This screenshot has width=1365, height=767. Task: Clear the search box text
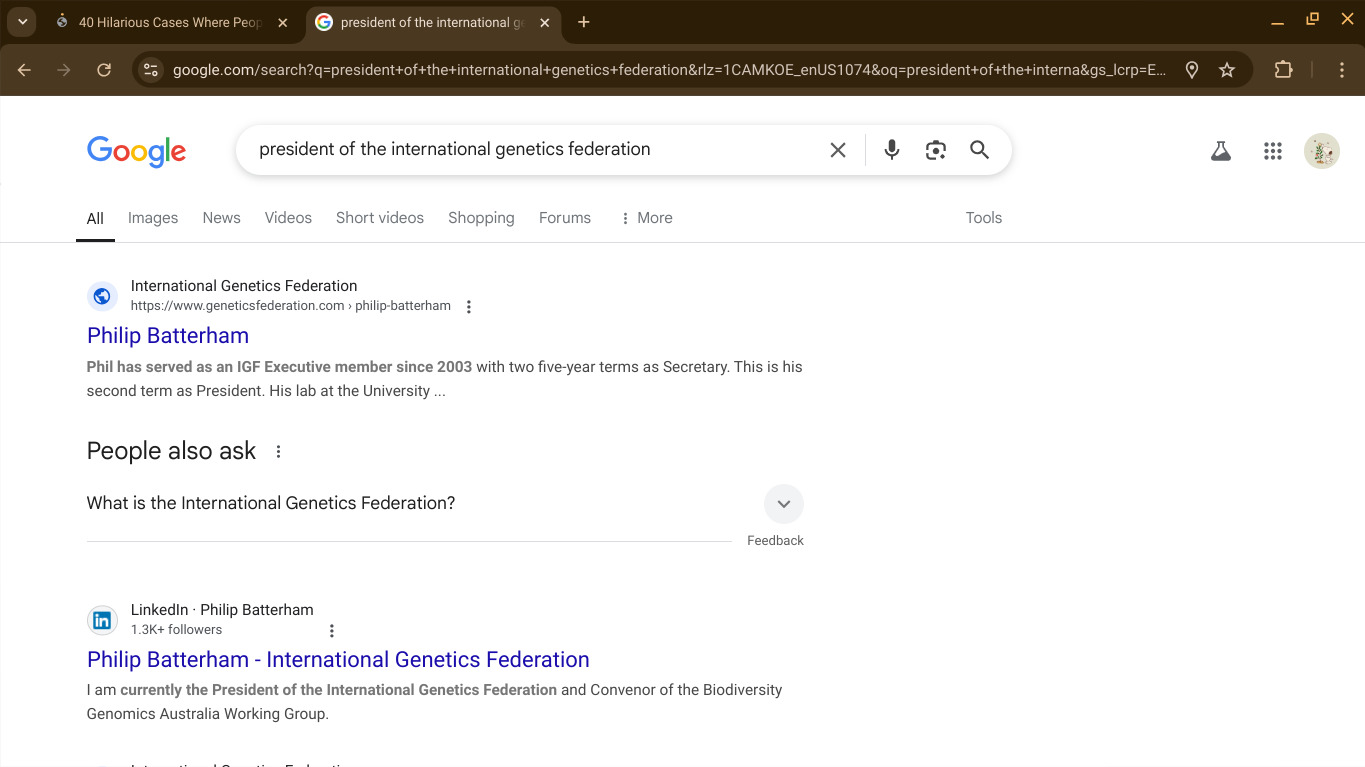pos(838,150)
